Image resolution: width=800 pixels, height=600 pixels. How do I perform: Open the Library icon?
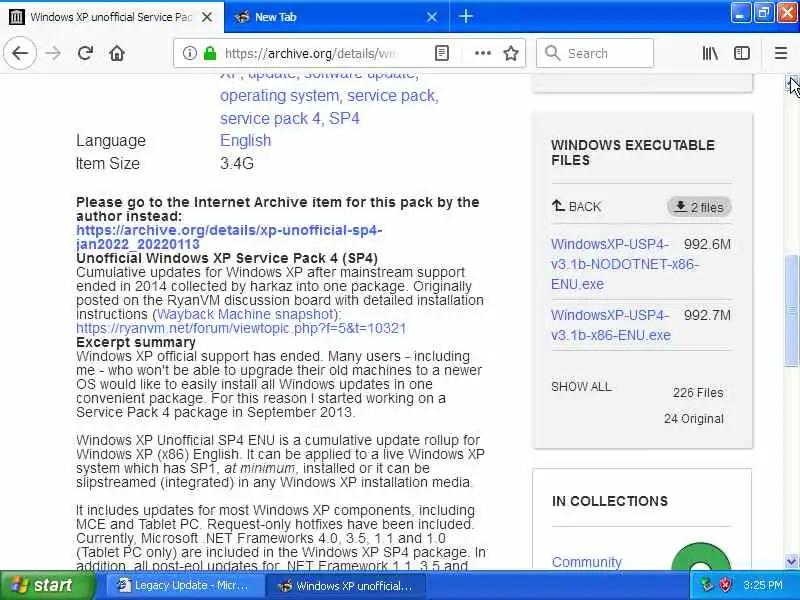(710, 53)
